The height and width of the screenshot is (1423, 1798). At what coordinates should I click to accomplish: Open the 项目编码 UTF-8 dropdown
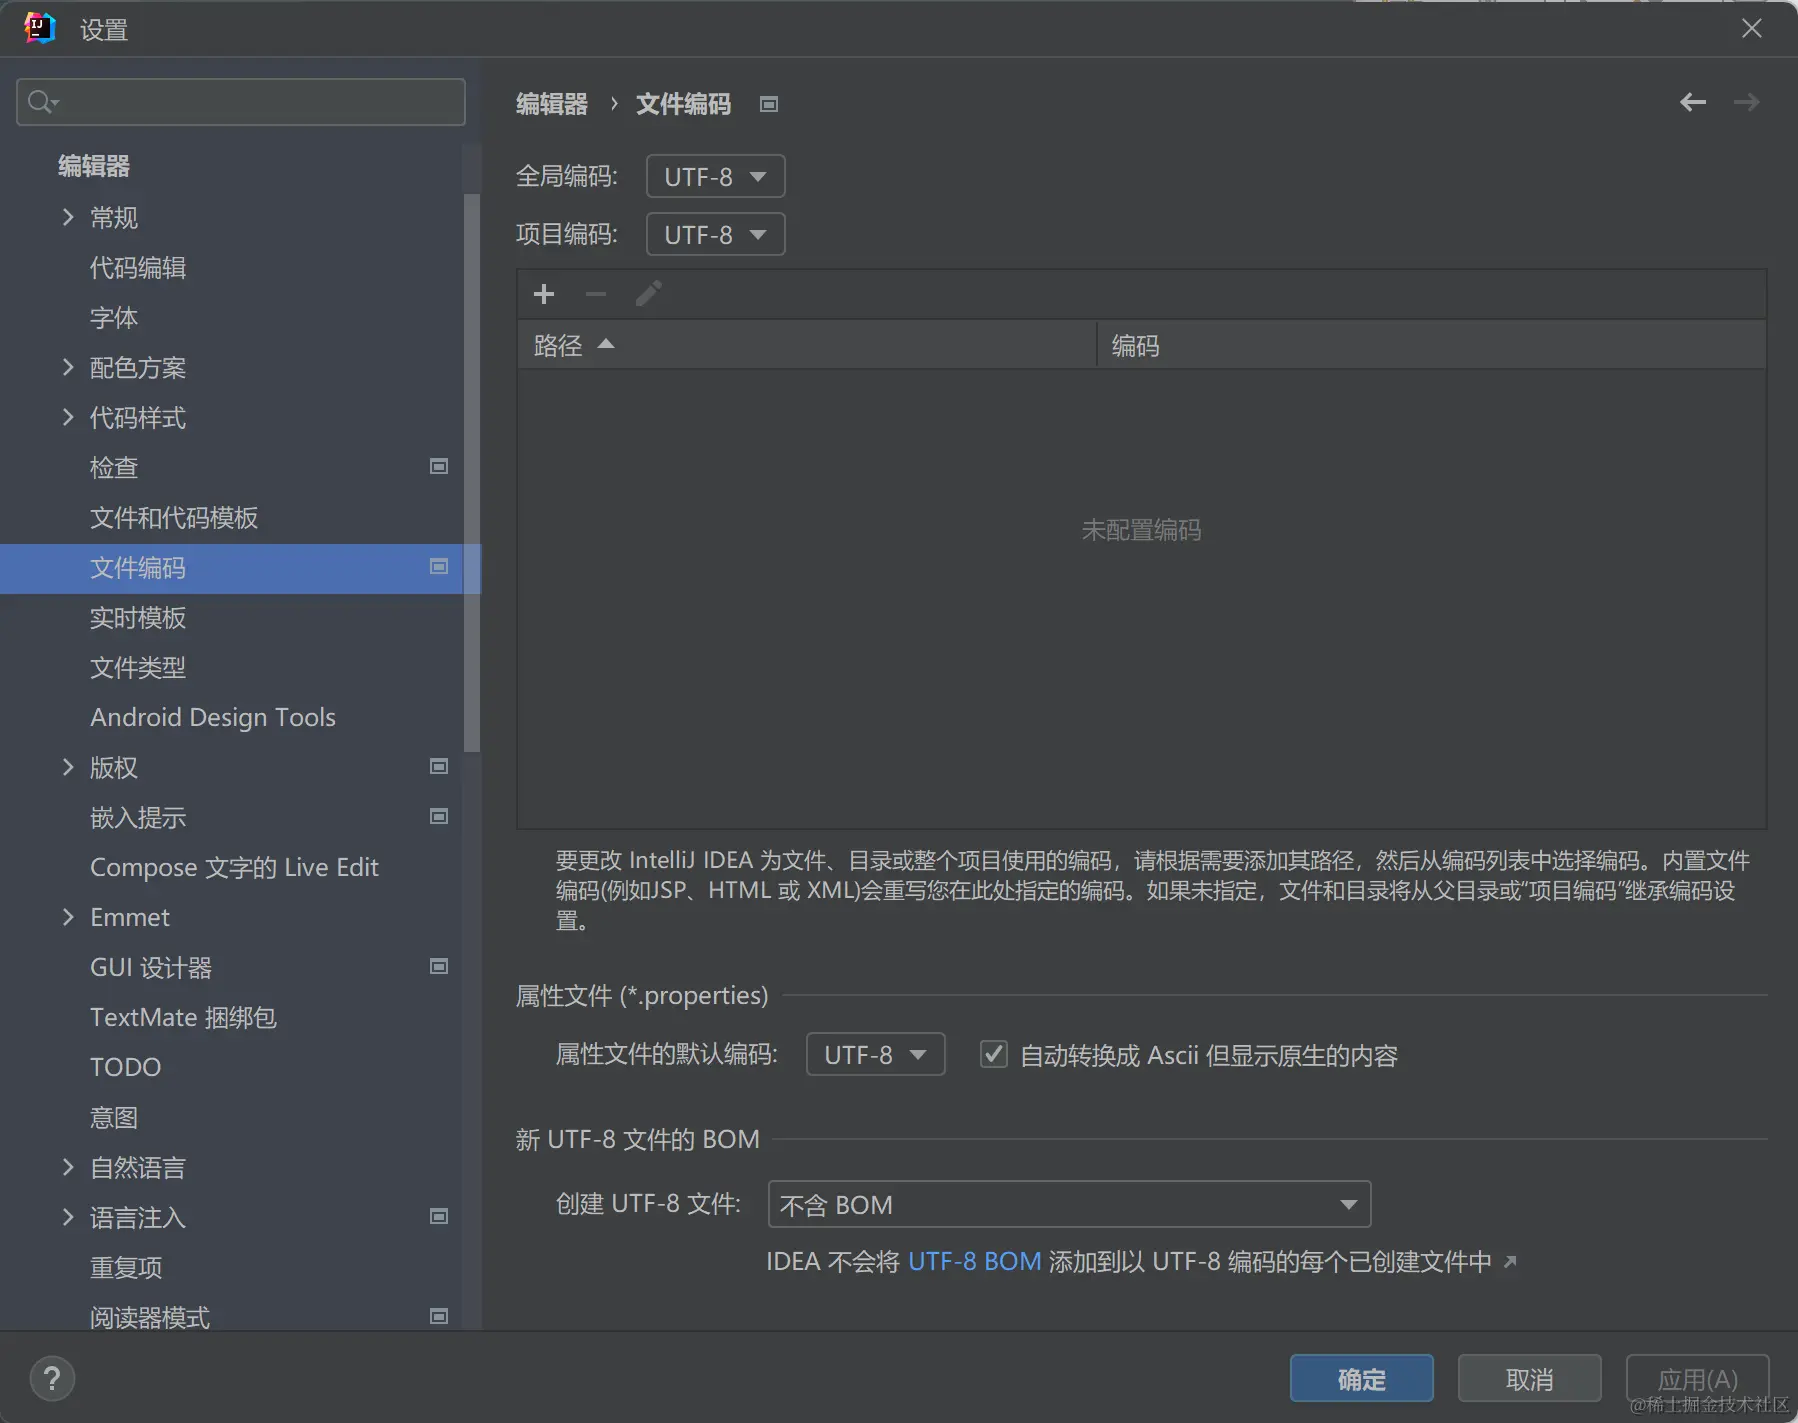716,234
